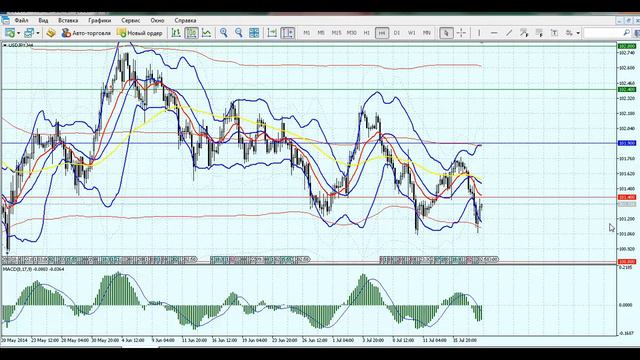This screenshot has width=640, height=360.
Task: Open the Сервис menu
Action: pyautogui.click(x=131, y=20)
